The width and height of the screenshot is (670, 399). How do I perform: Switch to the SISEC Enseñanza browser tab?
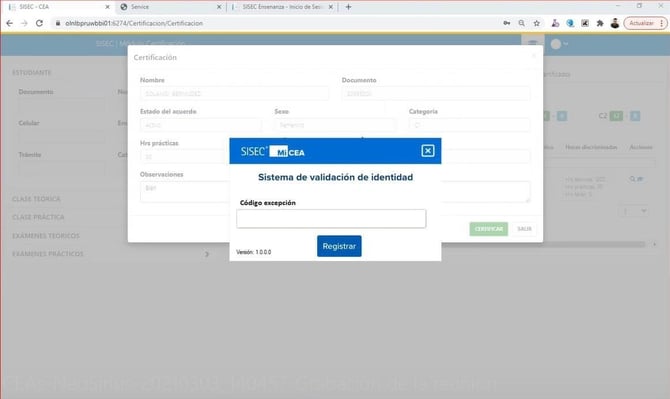282,7
